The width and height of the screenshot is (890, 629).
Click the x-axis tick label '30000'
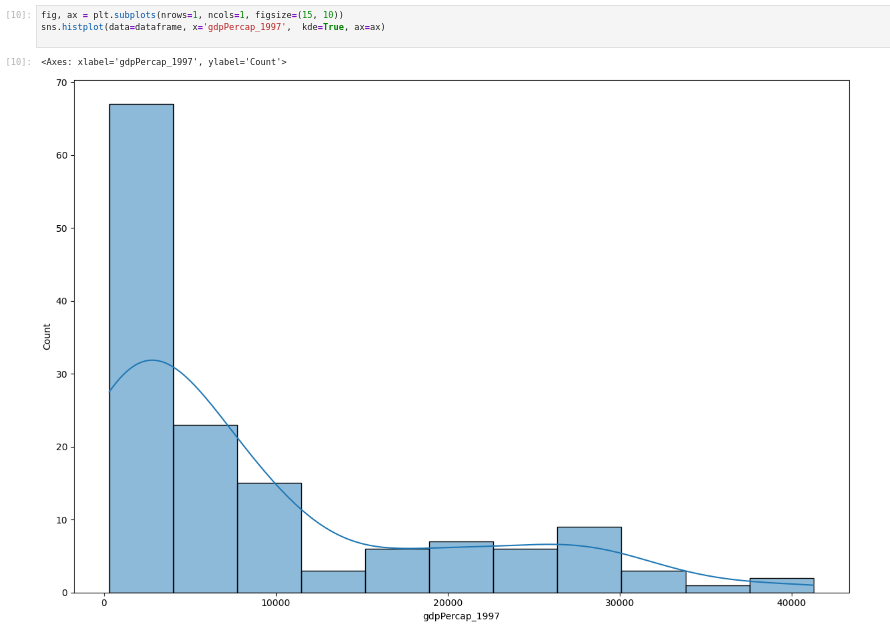coord(619,603)
